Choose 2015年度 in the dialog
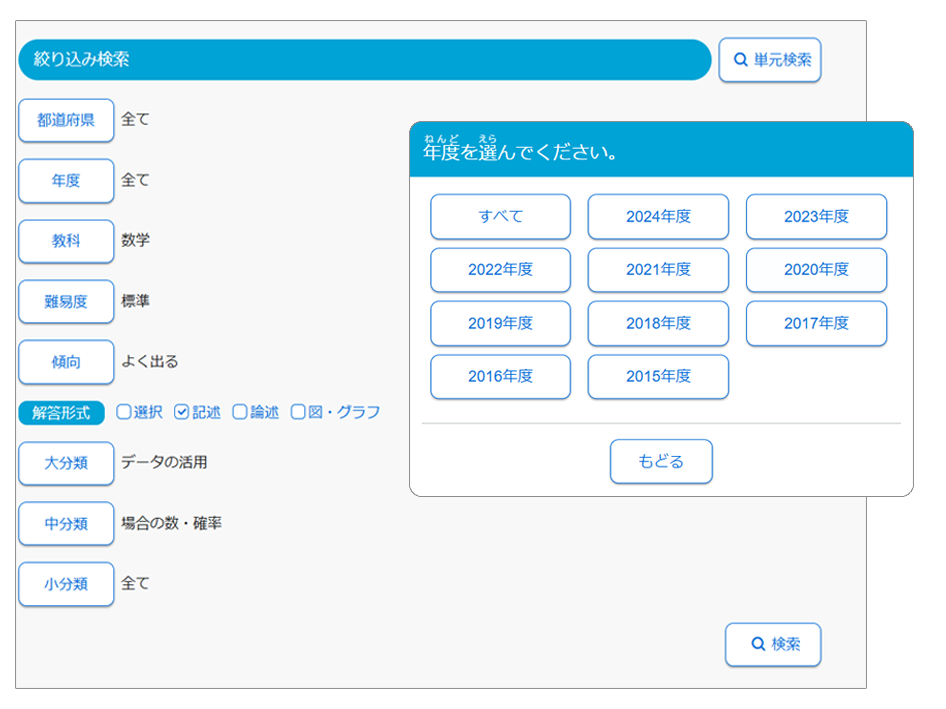This screenshot has height=709, width=946. [658, 377]
